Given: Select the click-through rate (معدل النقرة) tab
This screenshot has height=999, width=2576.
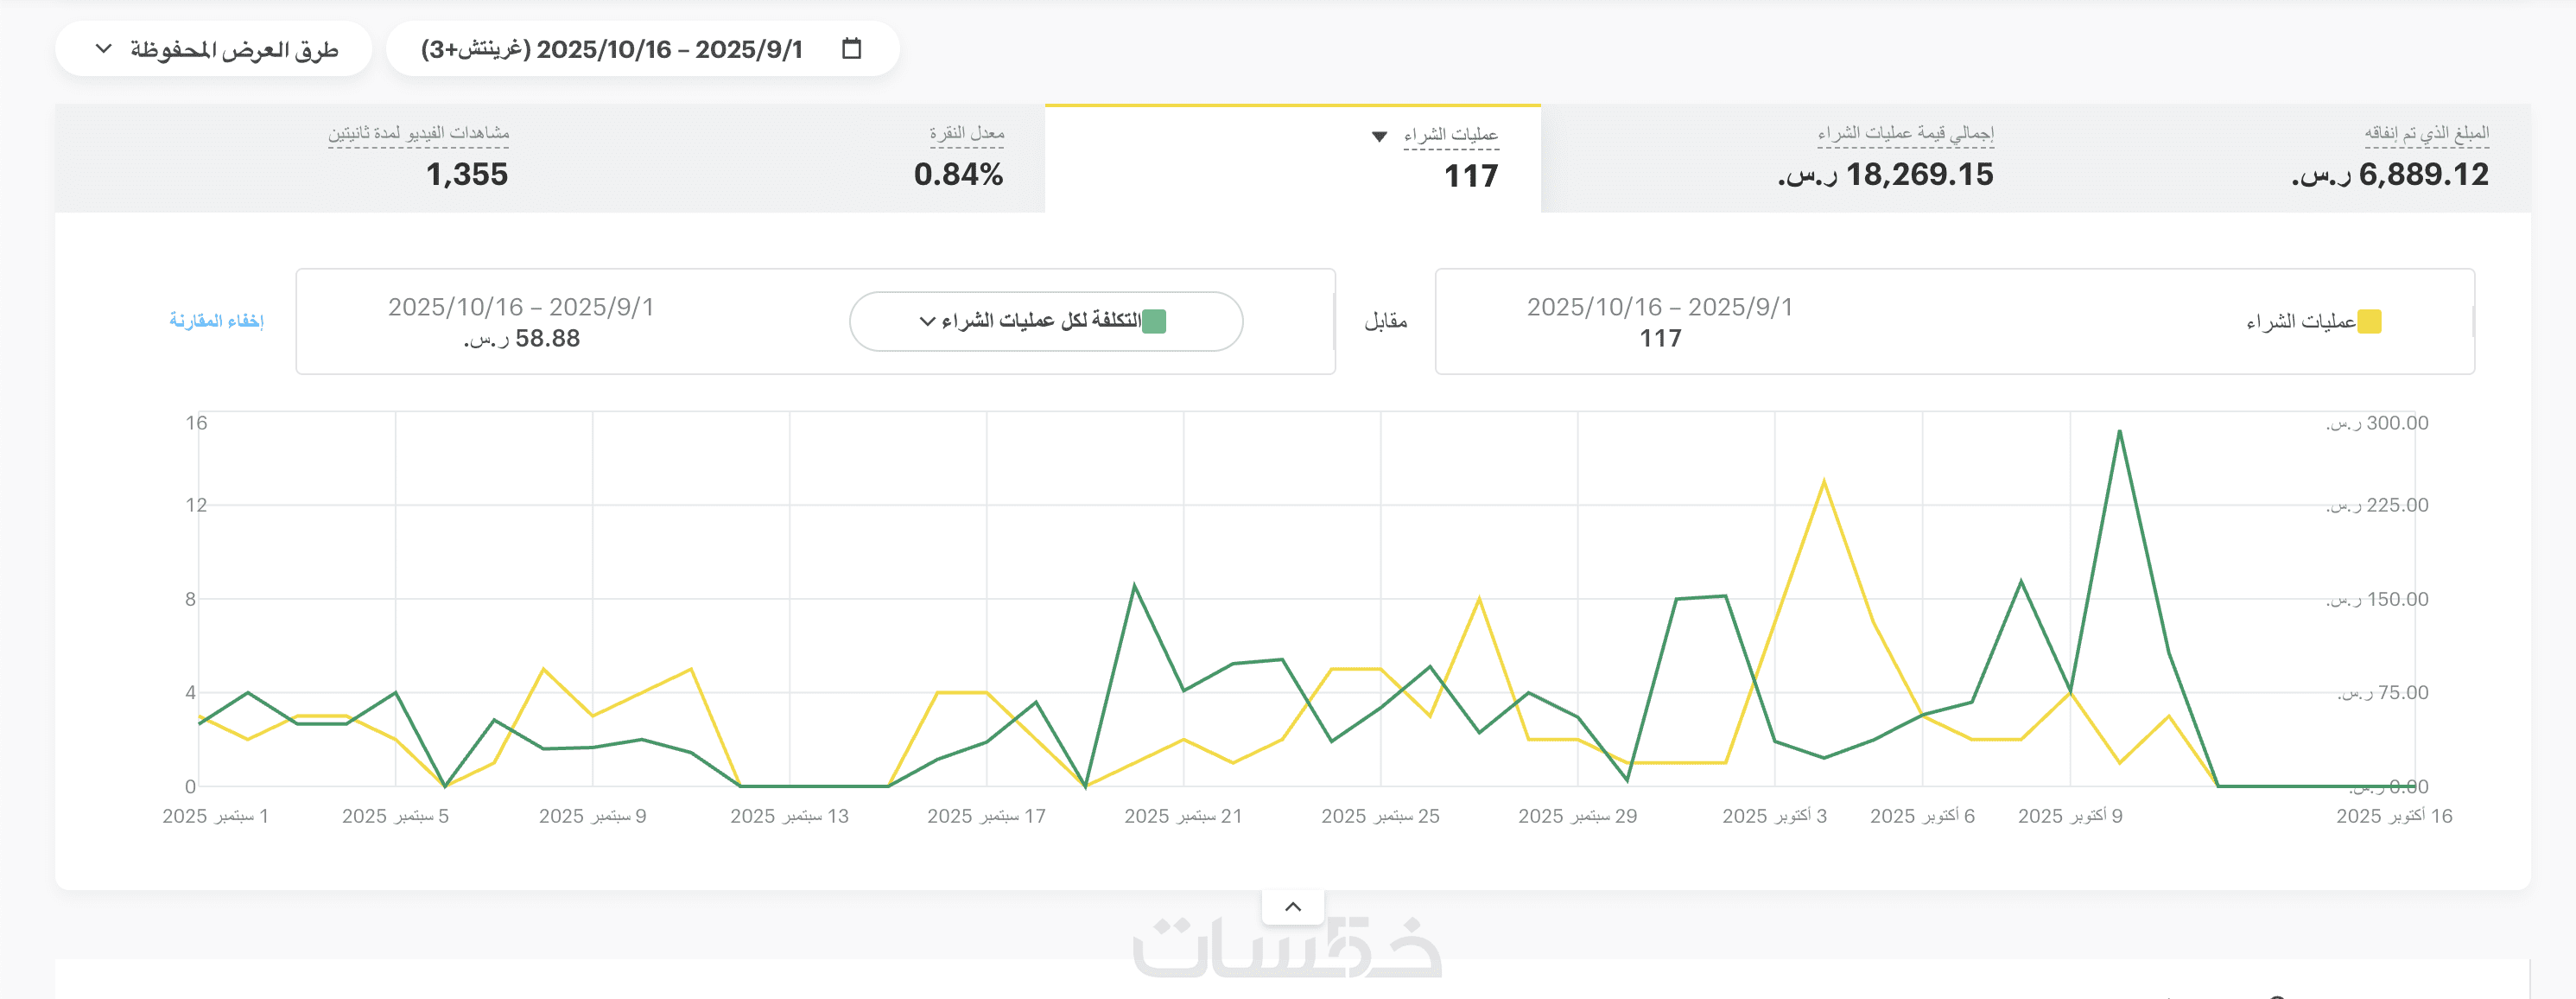Looking at the screenshot, I should point(958,159).
